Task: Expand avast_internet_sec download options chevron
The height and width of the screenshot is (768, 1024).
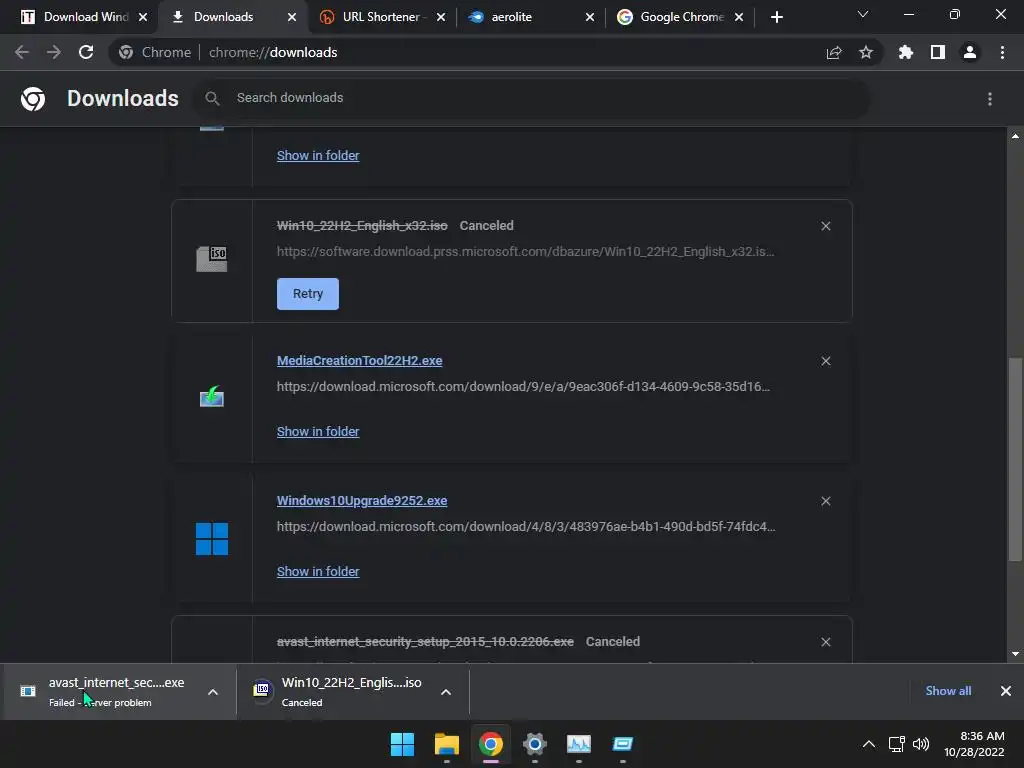Action: point(213,692)
